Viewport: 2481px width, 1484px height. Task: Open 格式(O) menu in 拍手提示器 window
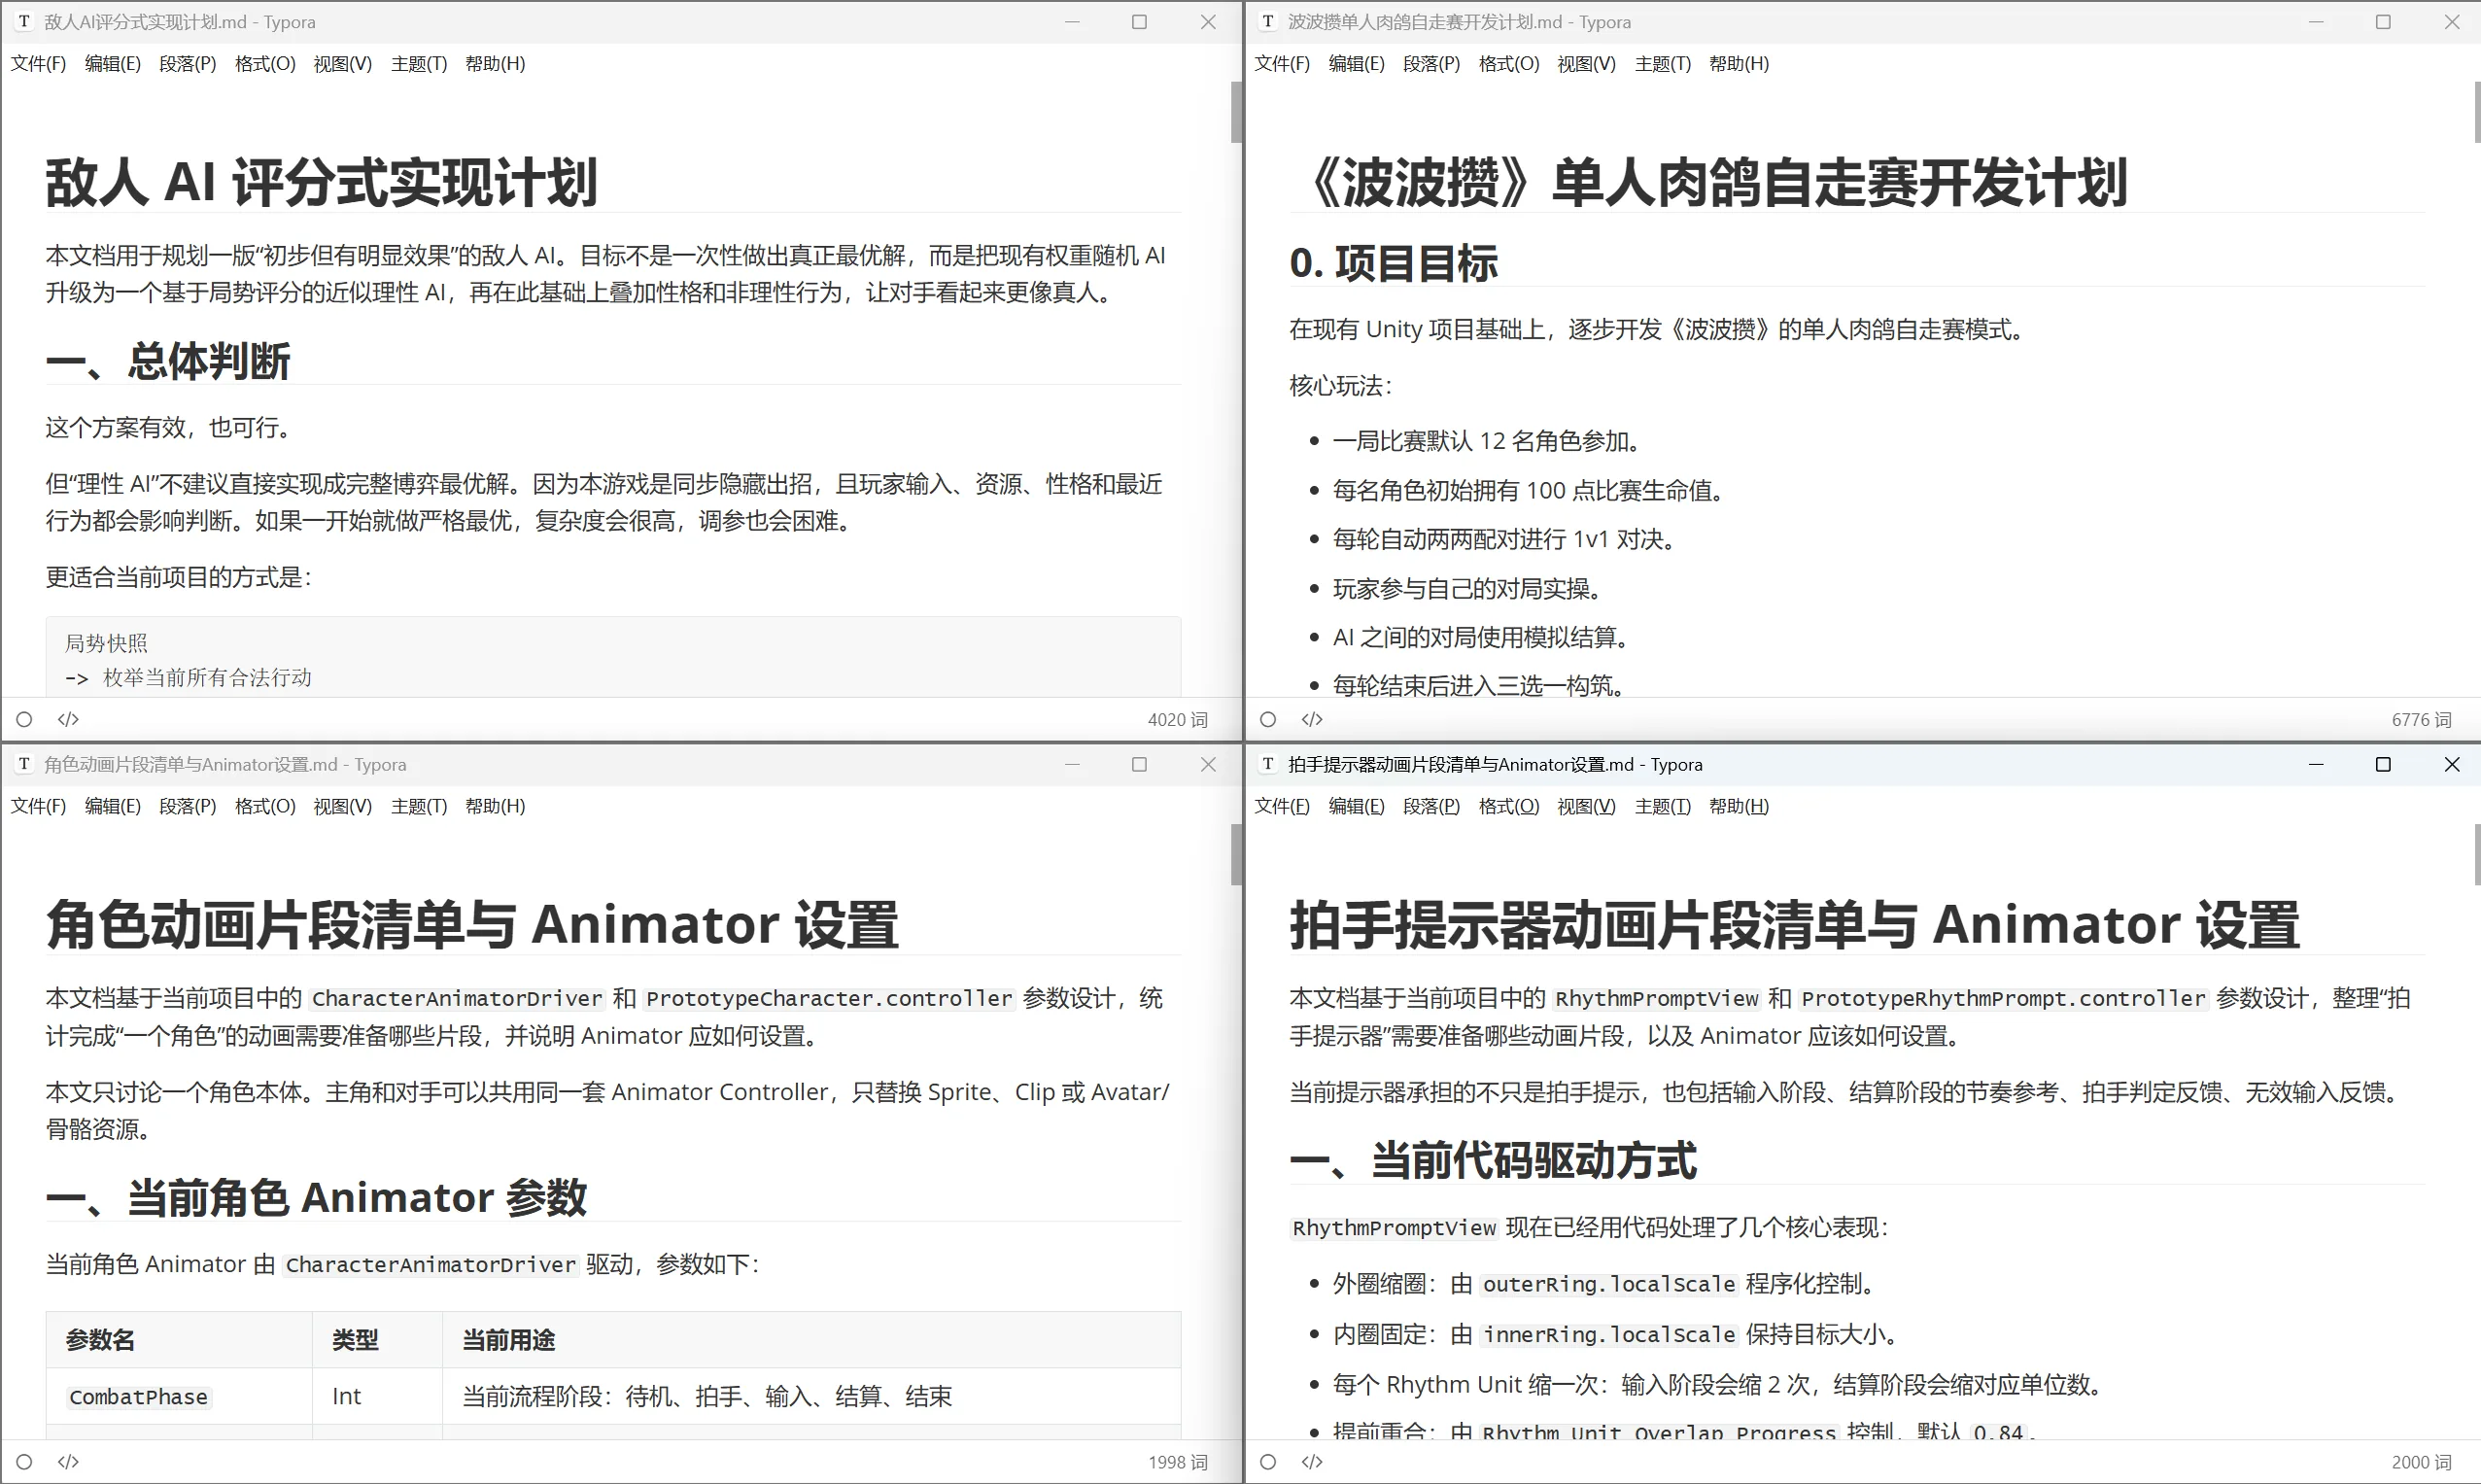[1509, 806]
